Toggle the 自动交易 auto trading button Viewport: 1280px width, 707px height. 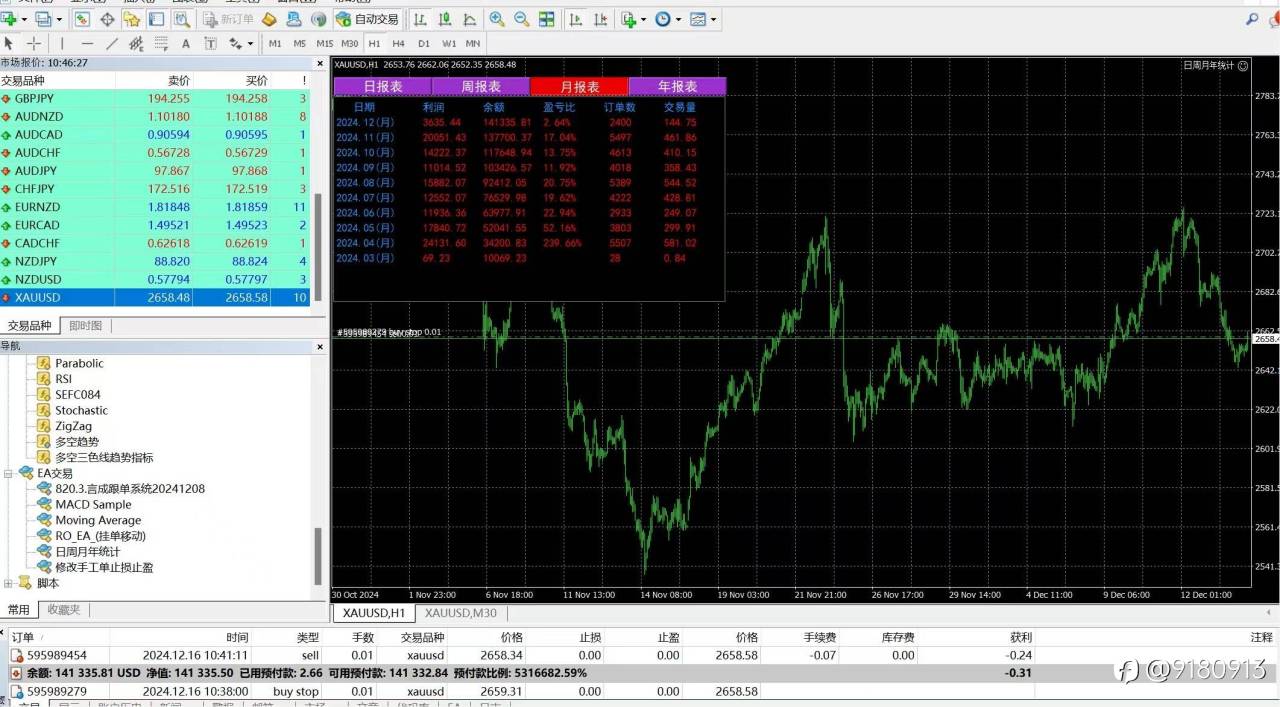tap(368, 19)
